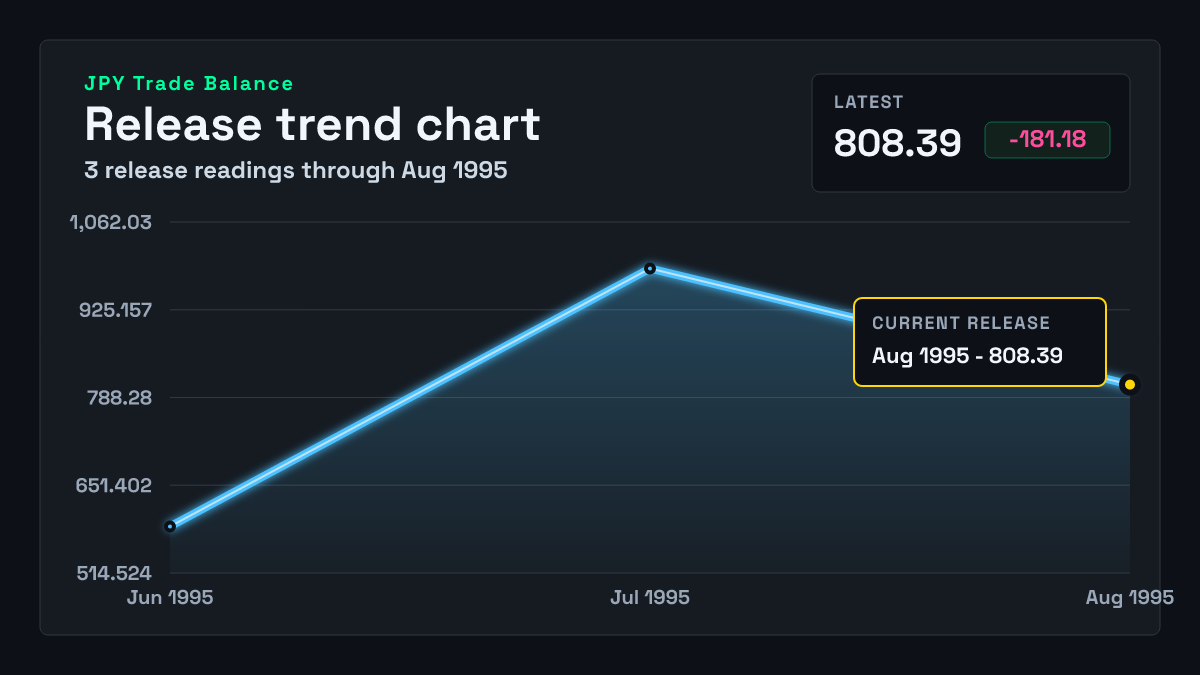
Task: Click the Aug 1995 x-axis label
Action: 1130,598
